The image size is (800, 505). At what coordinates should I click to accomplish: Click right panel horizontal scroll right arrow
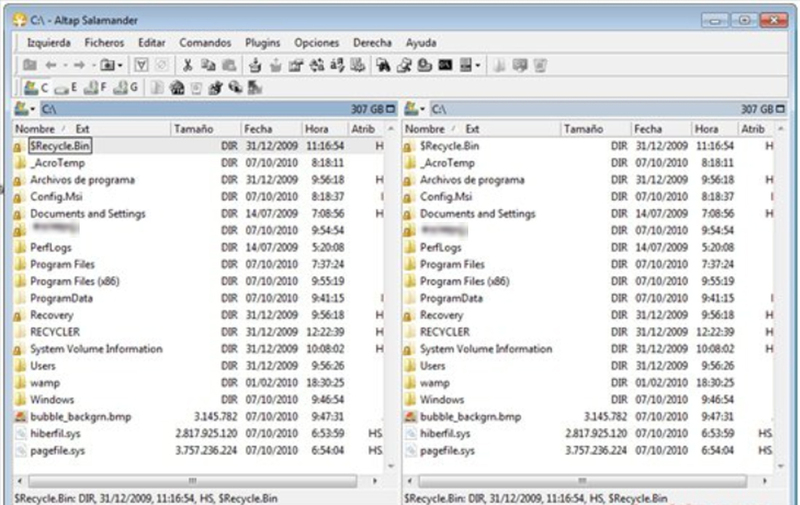764,481
